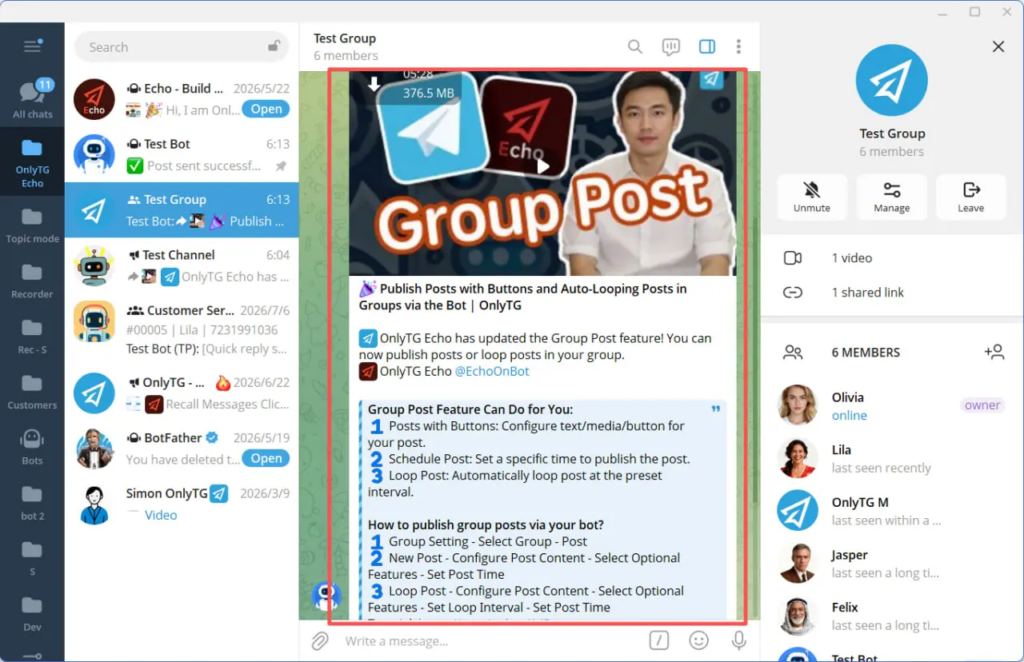
Task: Open the main hamburger menu
Action: click(x=32, y=46)
